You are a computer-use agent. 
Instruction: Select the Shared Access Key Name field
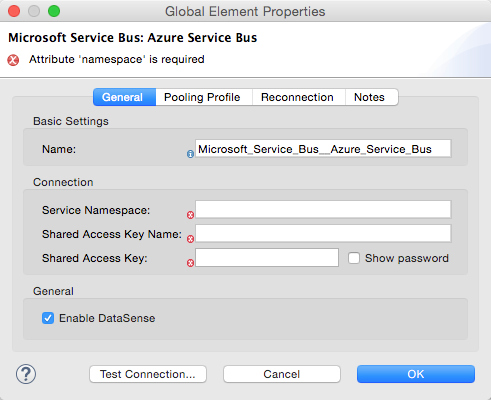[323, 233]
